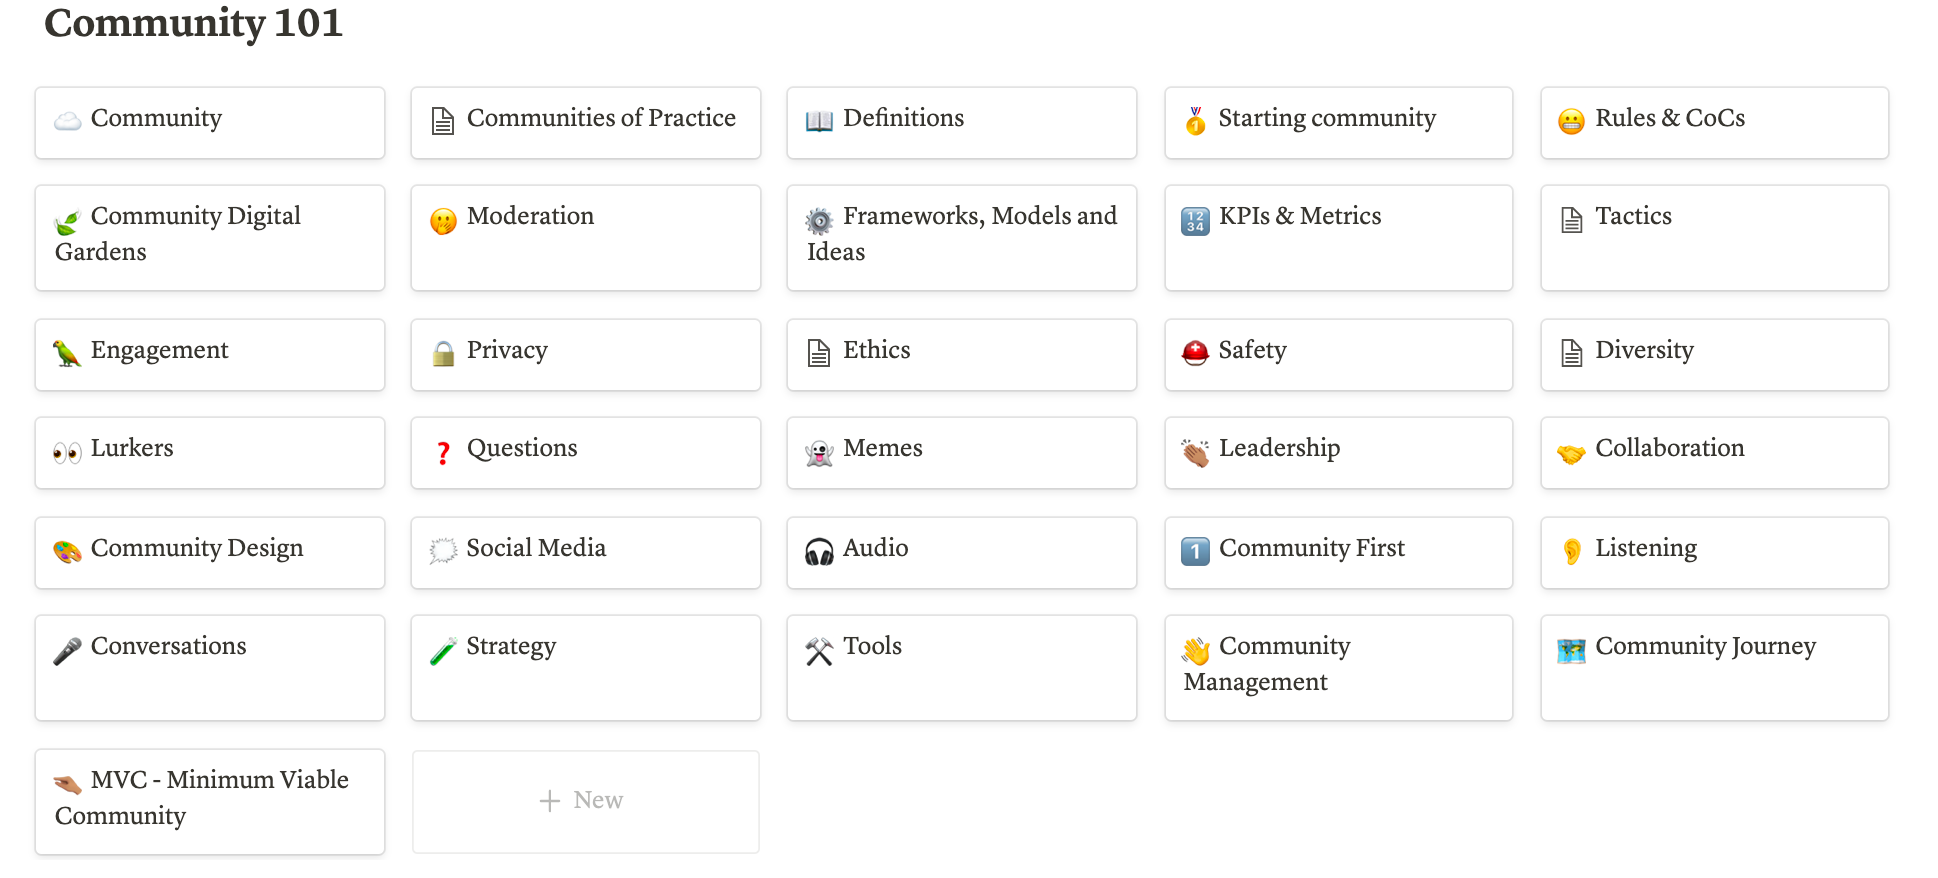The width and height of the screenshot is (1938, 878).
Task: Open the MVC - Minimum Viable Community card
Action: point(210,801)
